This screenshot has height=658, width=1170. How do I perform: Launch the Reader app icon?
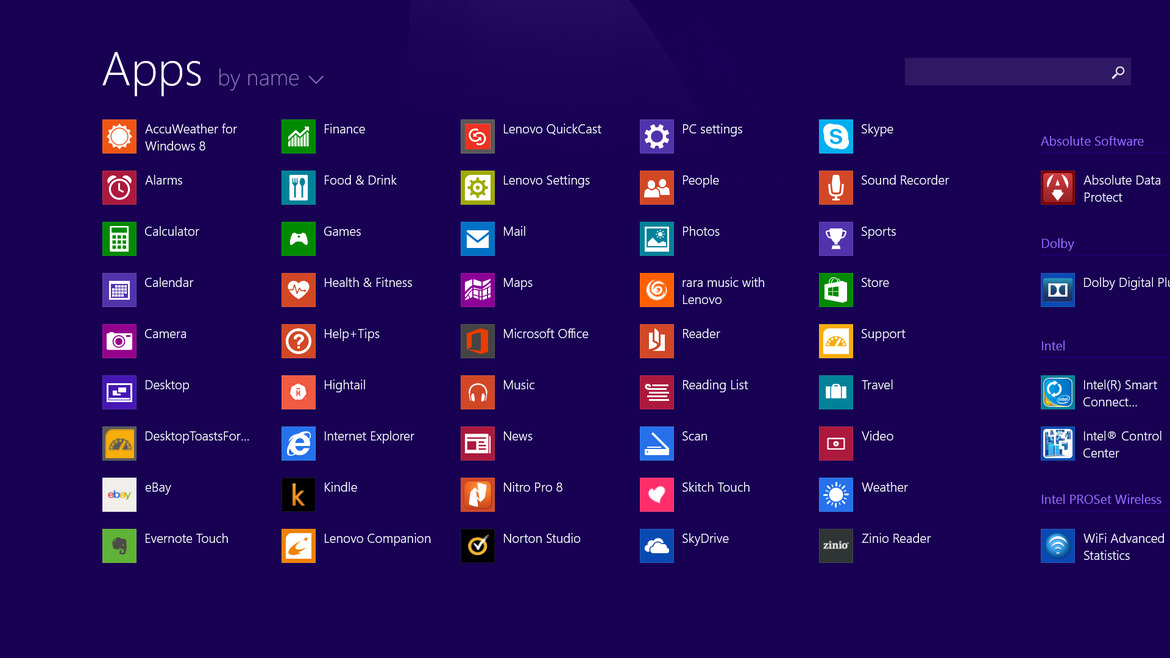point(657,341)
